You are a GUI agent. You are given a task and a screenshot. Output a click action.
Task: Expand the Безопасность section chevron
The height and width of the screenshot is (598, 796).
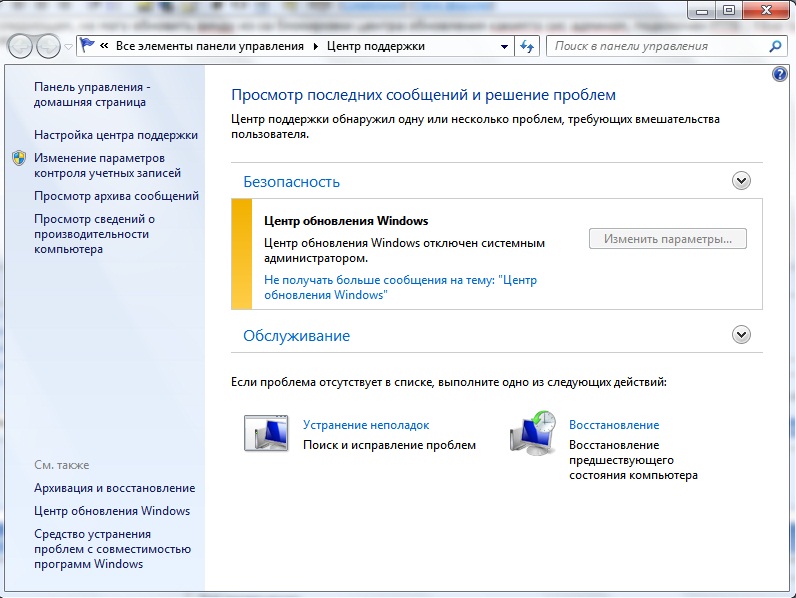coord(741,181)
